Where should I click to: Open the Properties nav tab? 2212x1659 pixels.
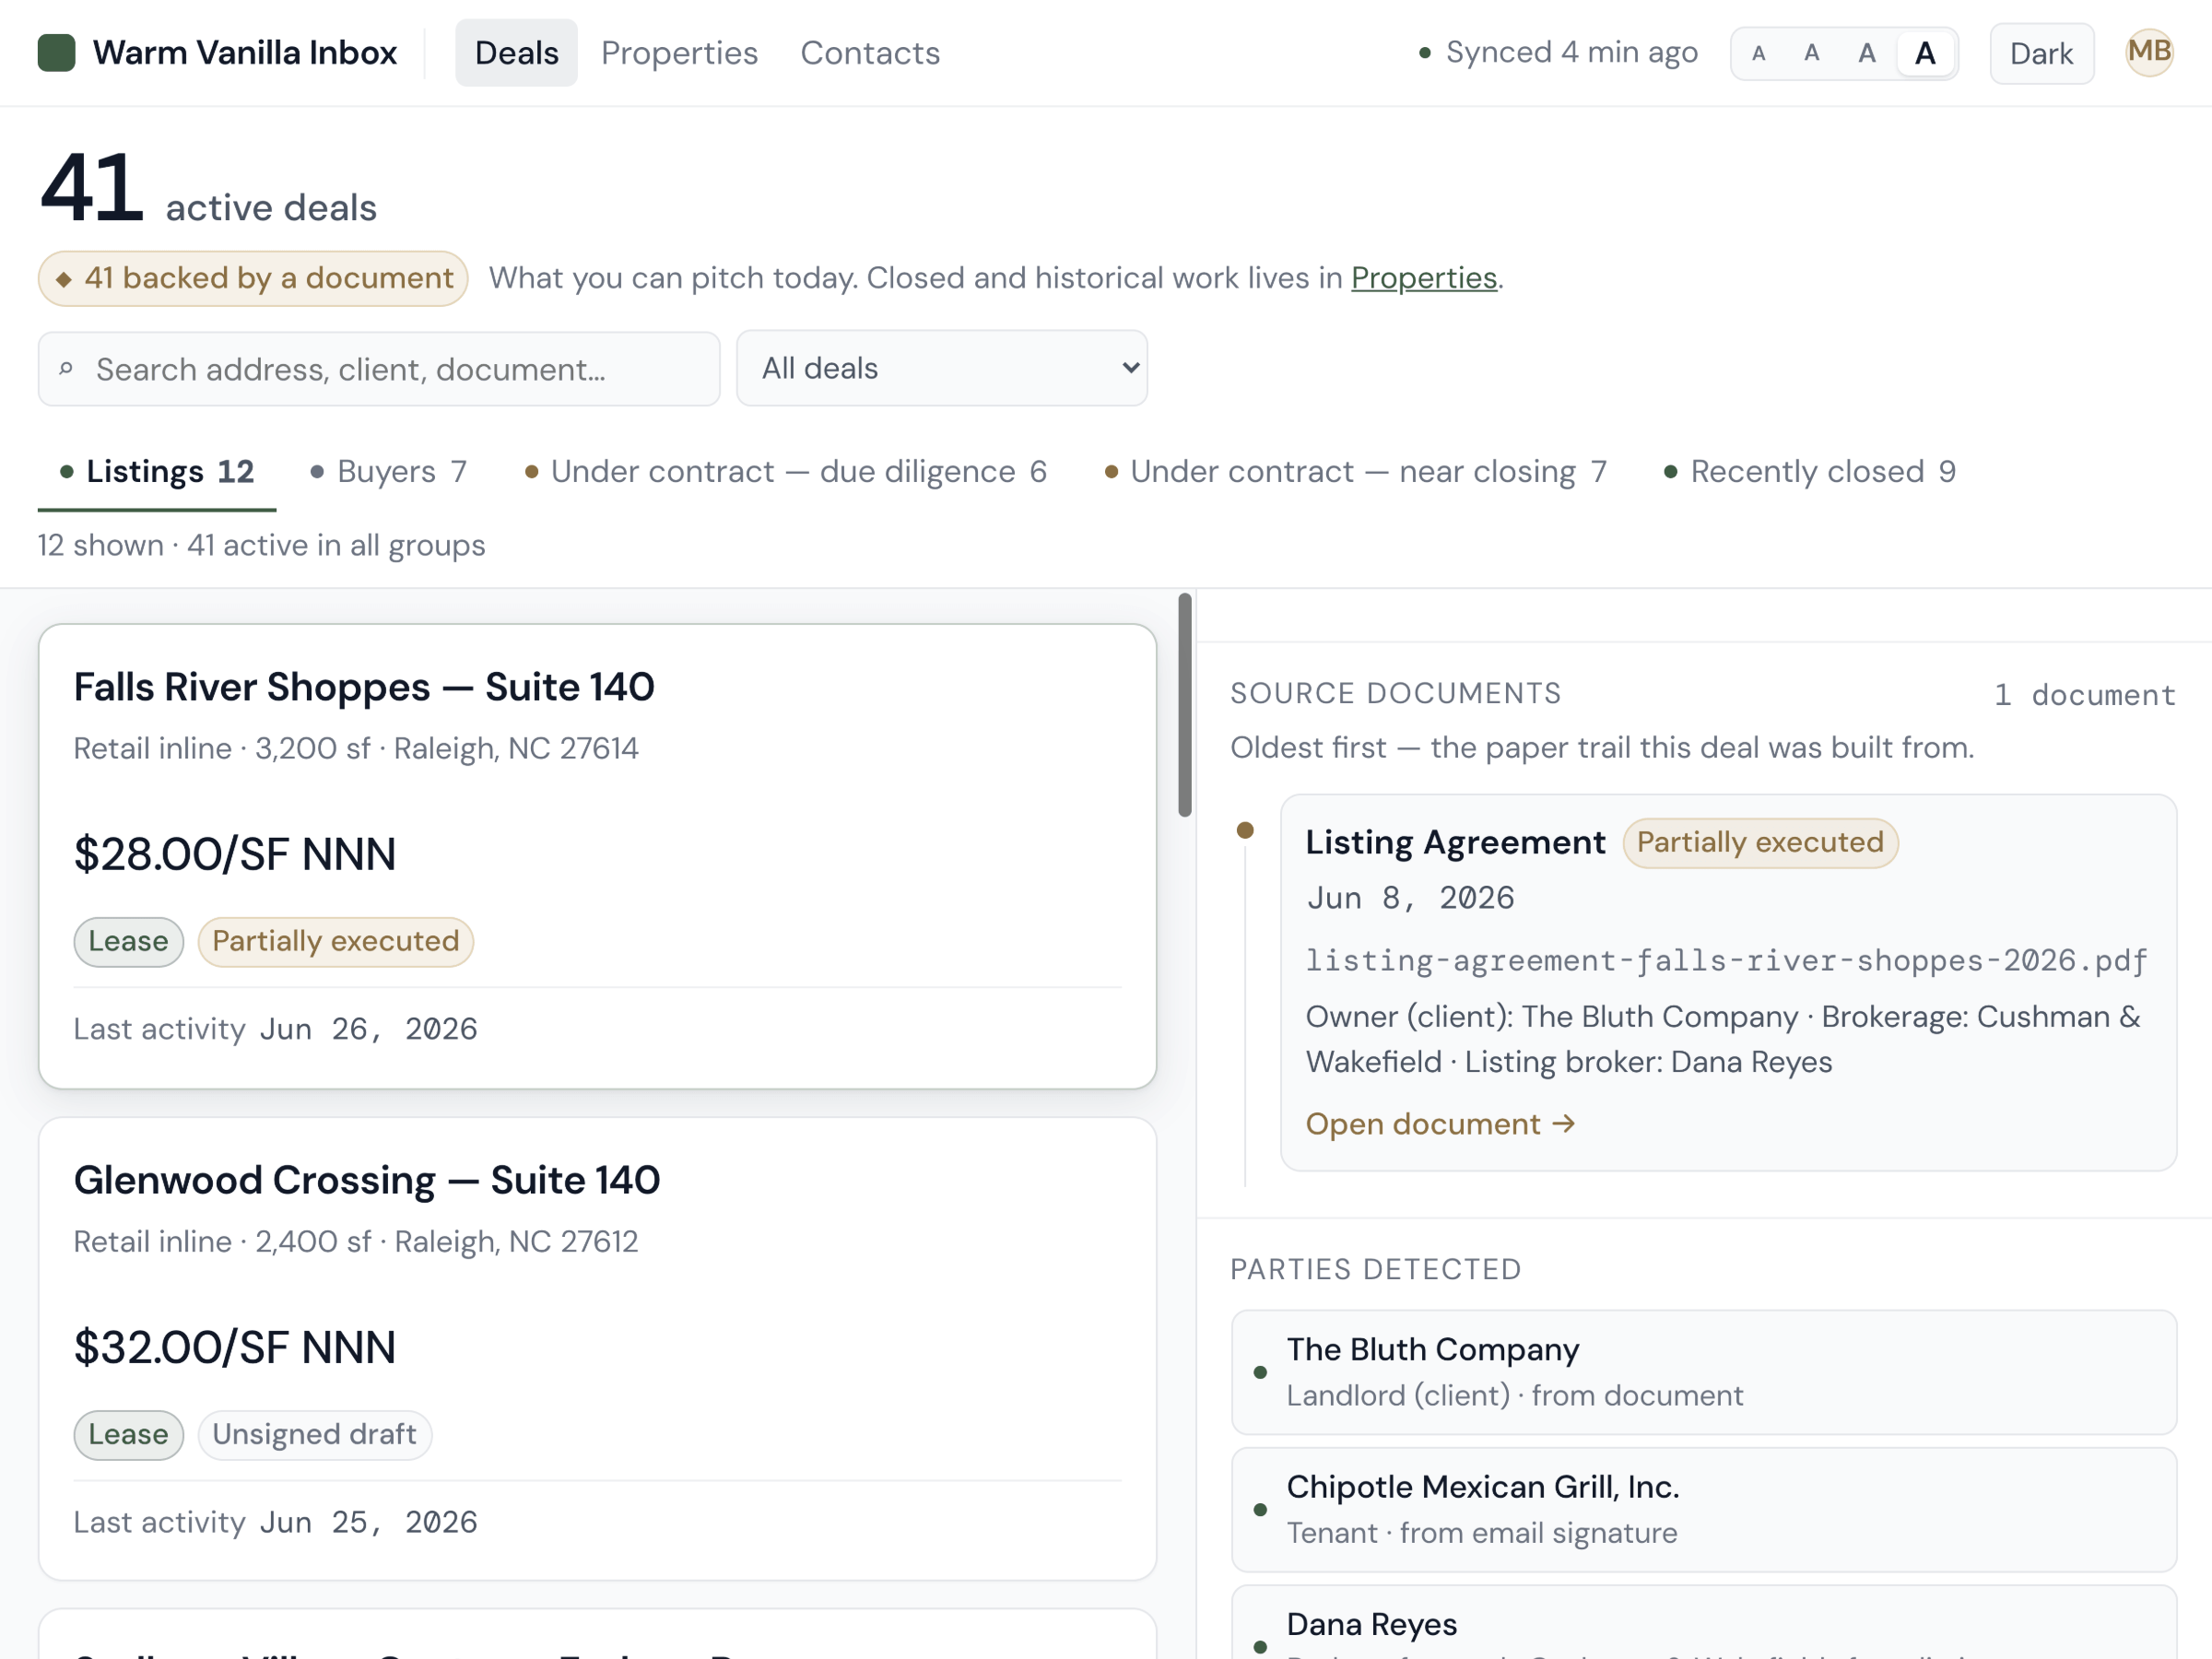click(679, 53)
